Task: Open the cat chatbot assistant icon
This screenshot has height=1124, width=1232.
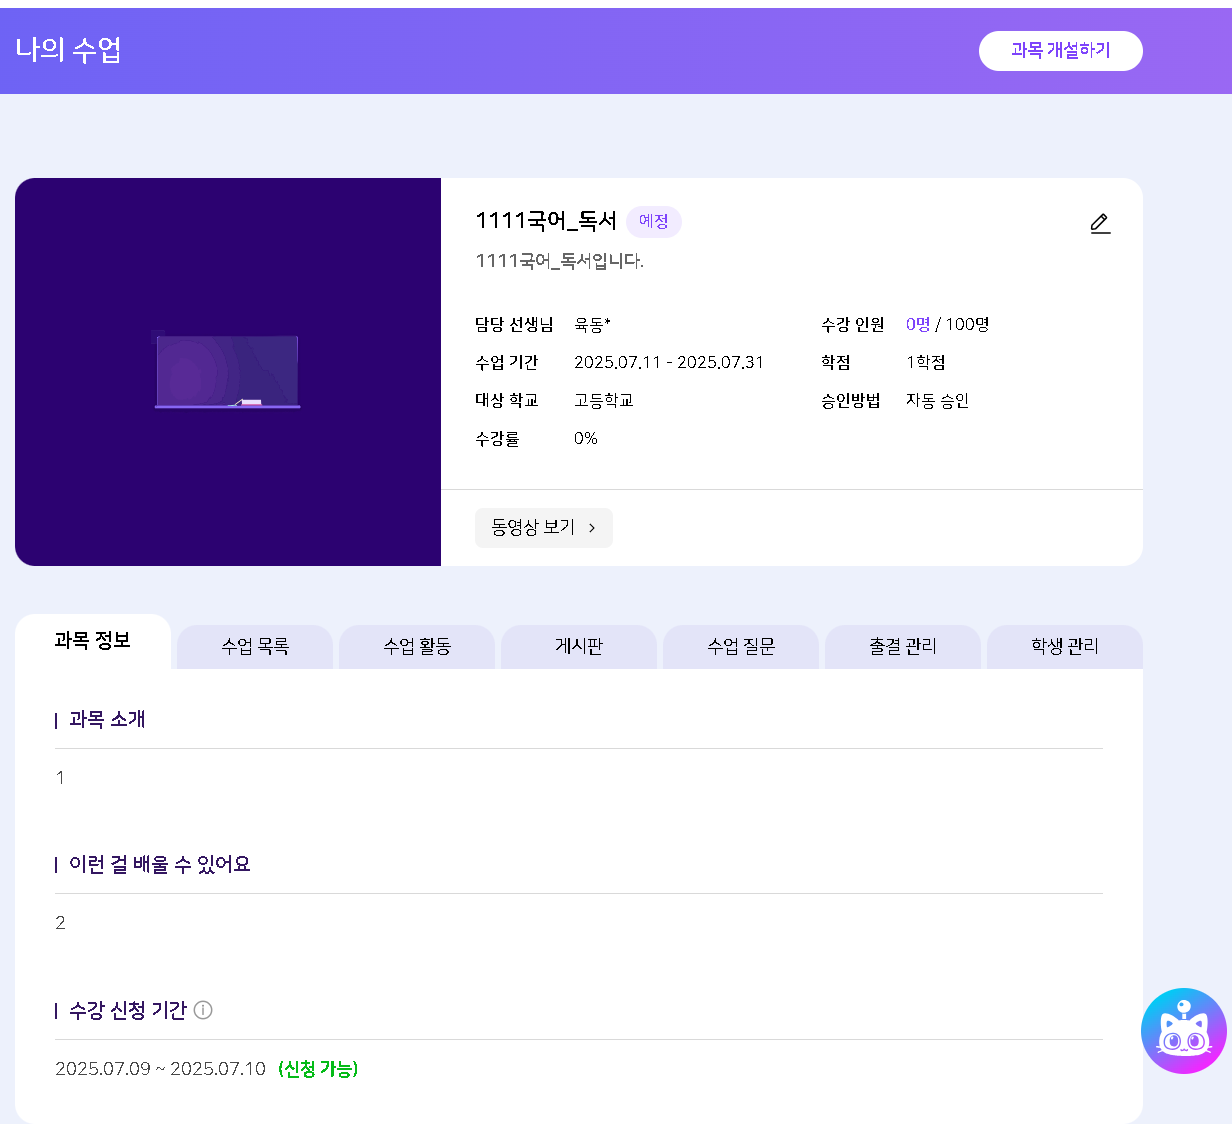Action: tap(1183, 1031)
